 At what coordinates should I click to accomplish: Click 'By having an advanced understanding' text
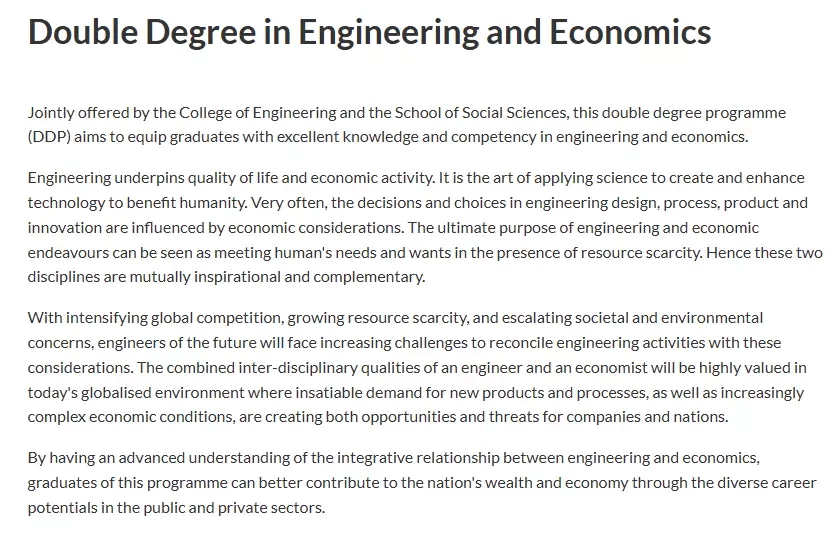(159, 458)
